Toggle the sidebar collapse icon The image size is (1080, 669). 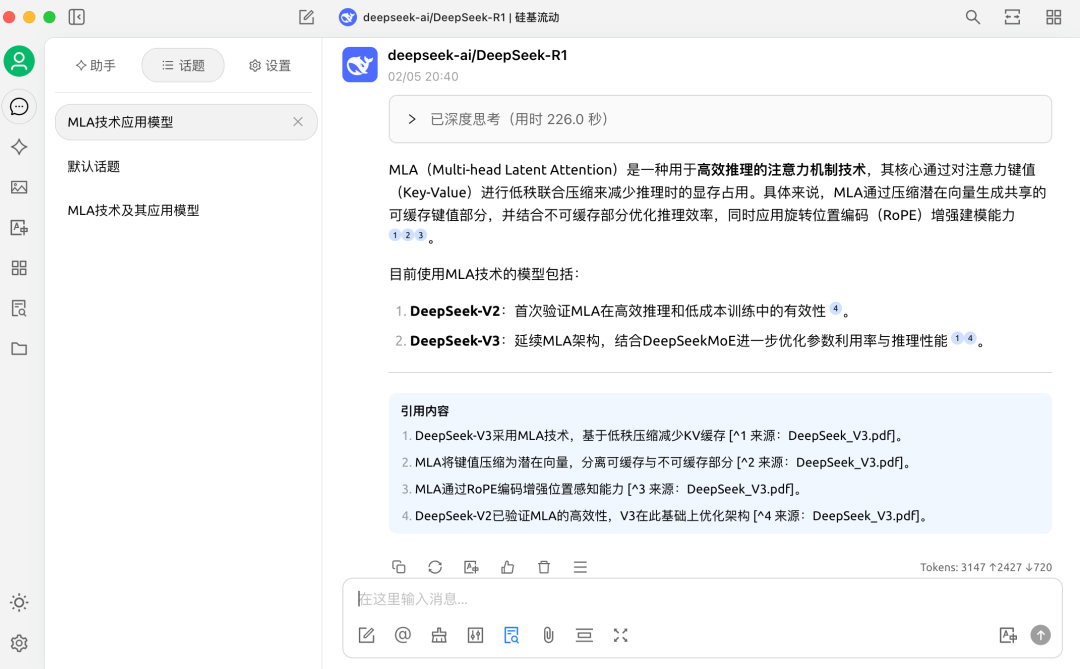coord(76,17)
